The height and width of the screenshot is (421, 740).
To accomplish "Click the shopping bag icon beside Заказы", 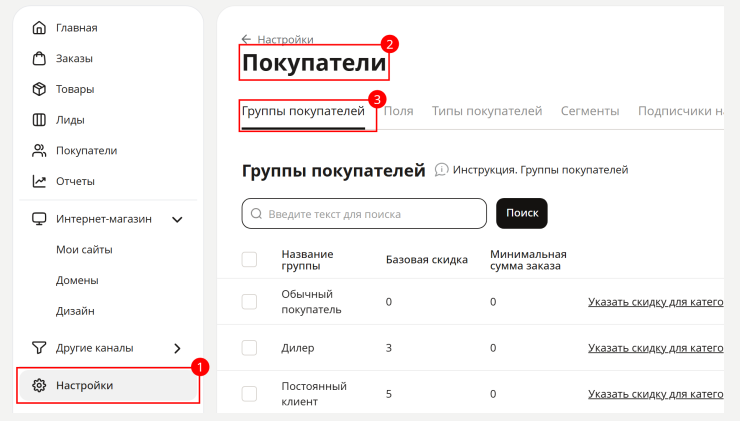I will (x=39, y=59).
